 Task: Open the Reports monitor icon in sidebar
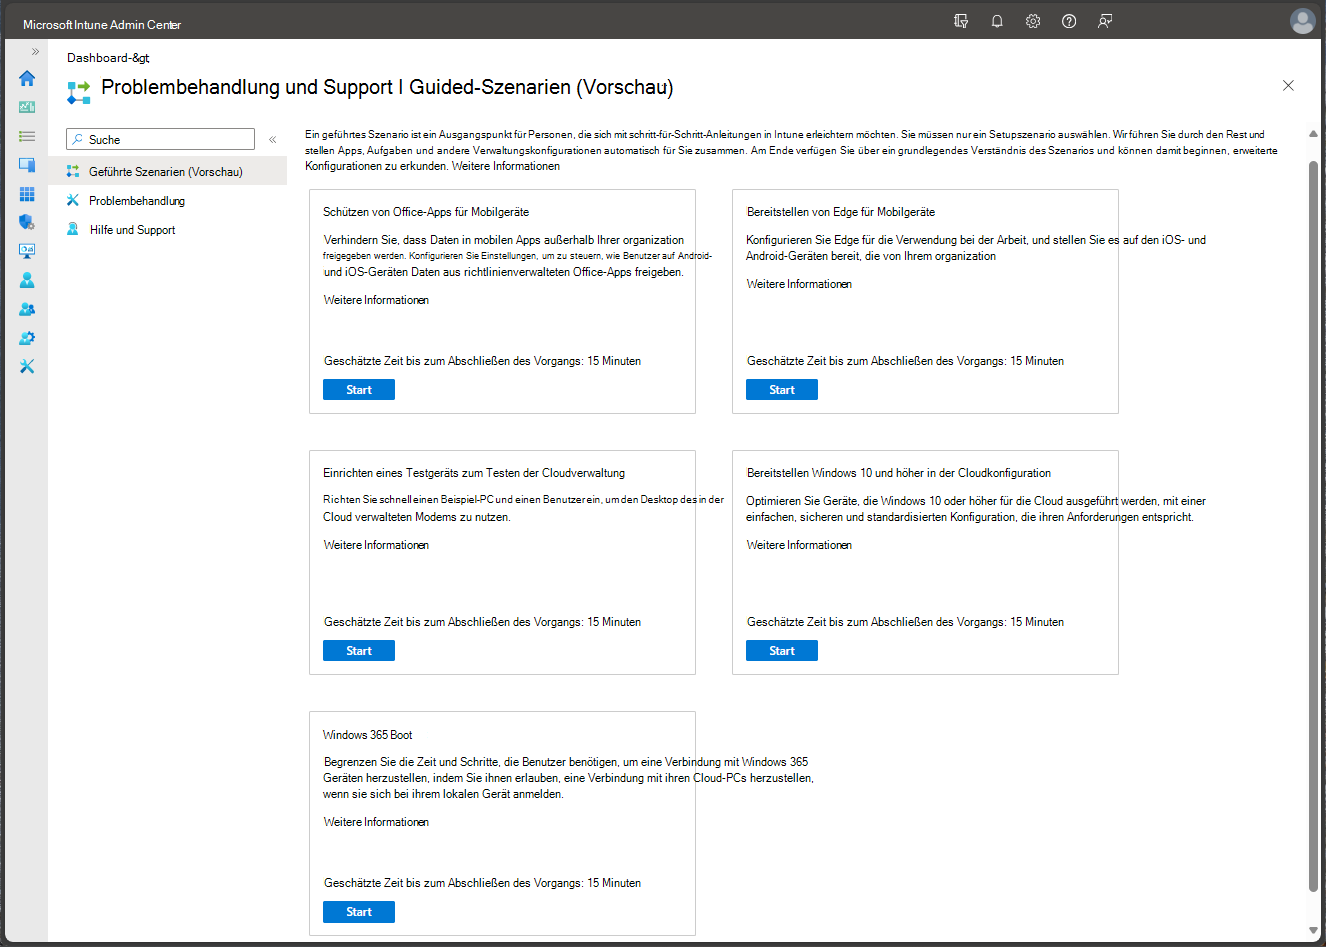[27, 251]
